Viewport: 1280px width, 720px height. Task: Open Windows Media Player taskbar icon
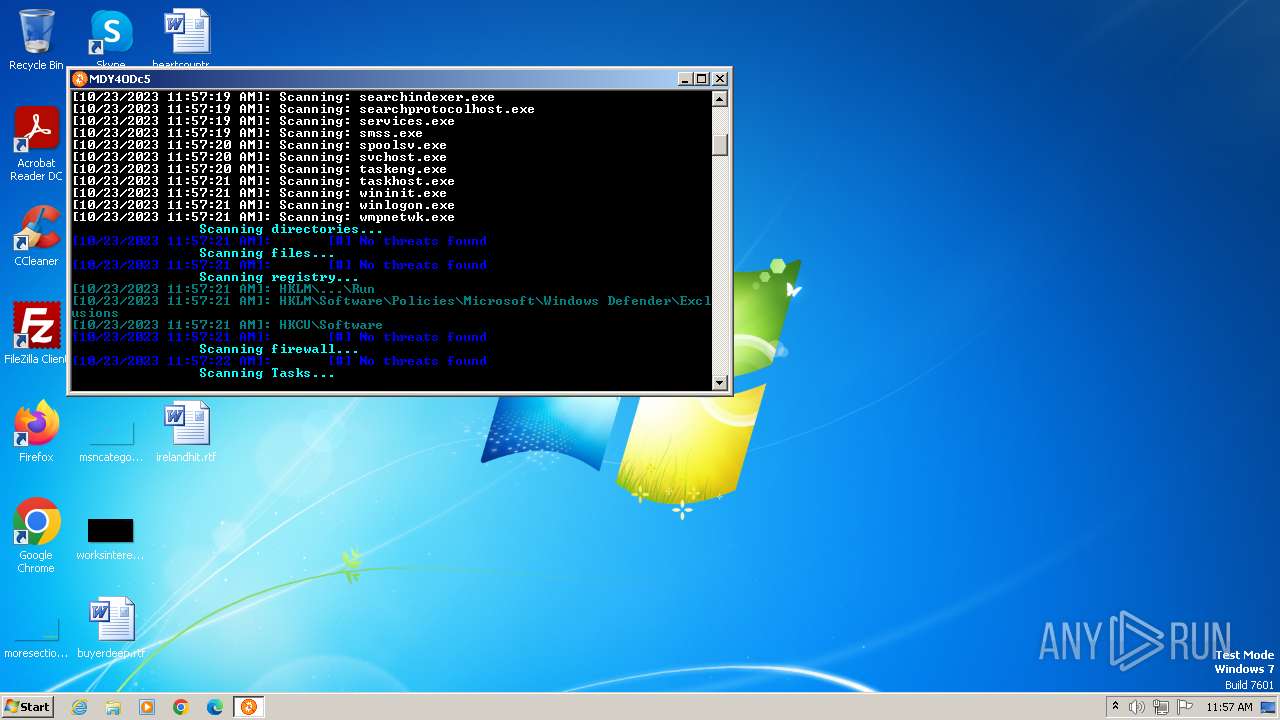[x=147, y=707]
